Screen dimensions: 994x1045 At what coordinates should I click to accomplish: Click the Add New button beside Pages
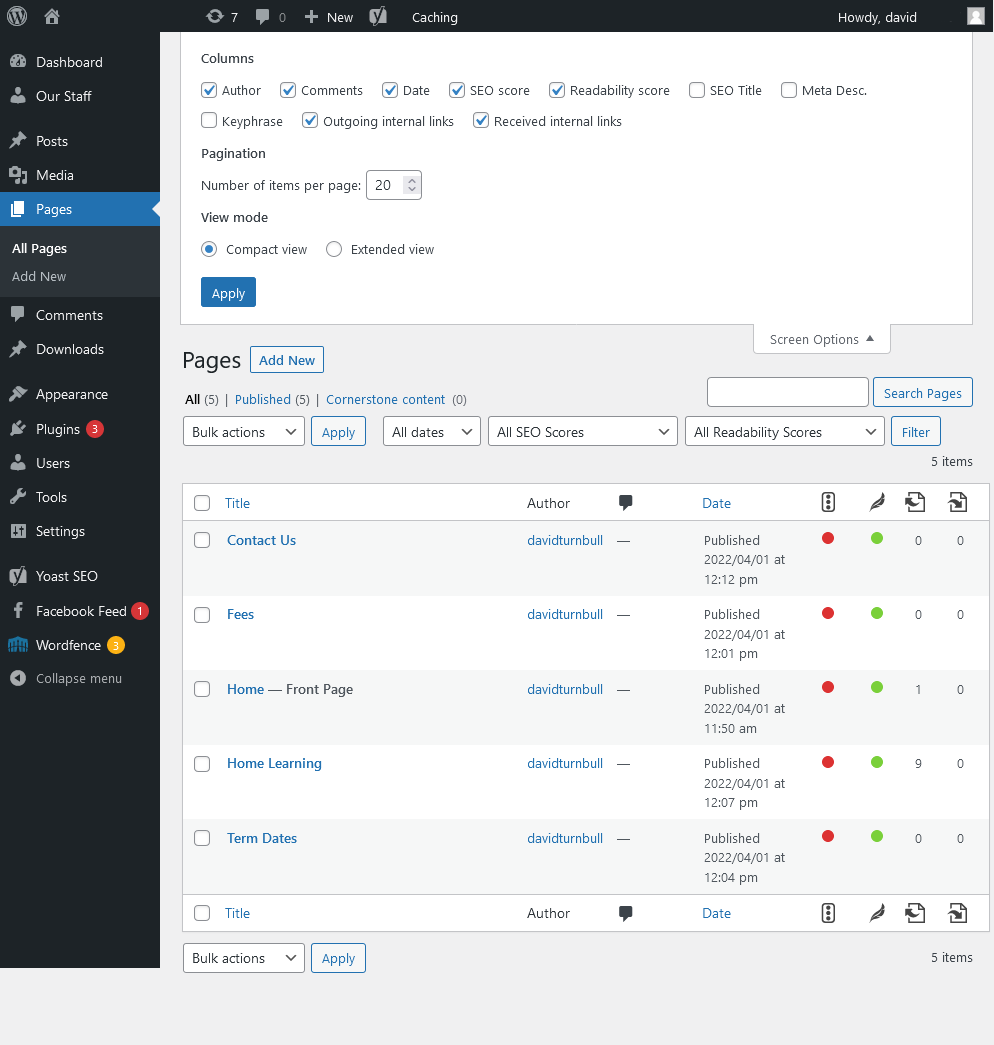click(287, 360)
